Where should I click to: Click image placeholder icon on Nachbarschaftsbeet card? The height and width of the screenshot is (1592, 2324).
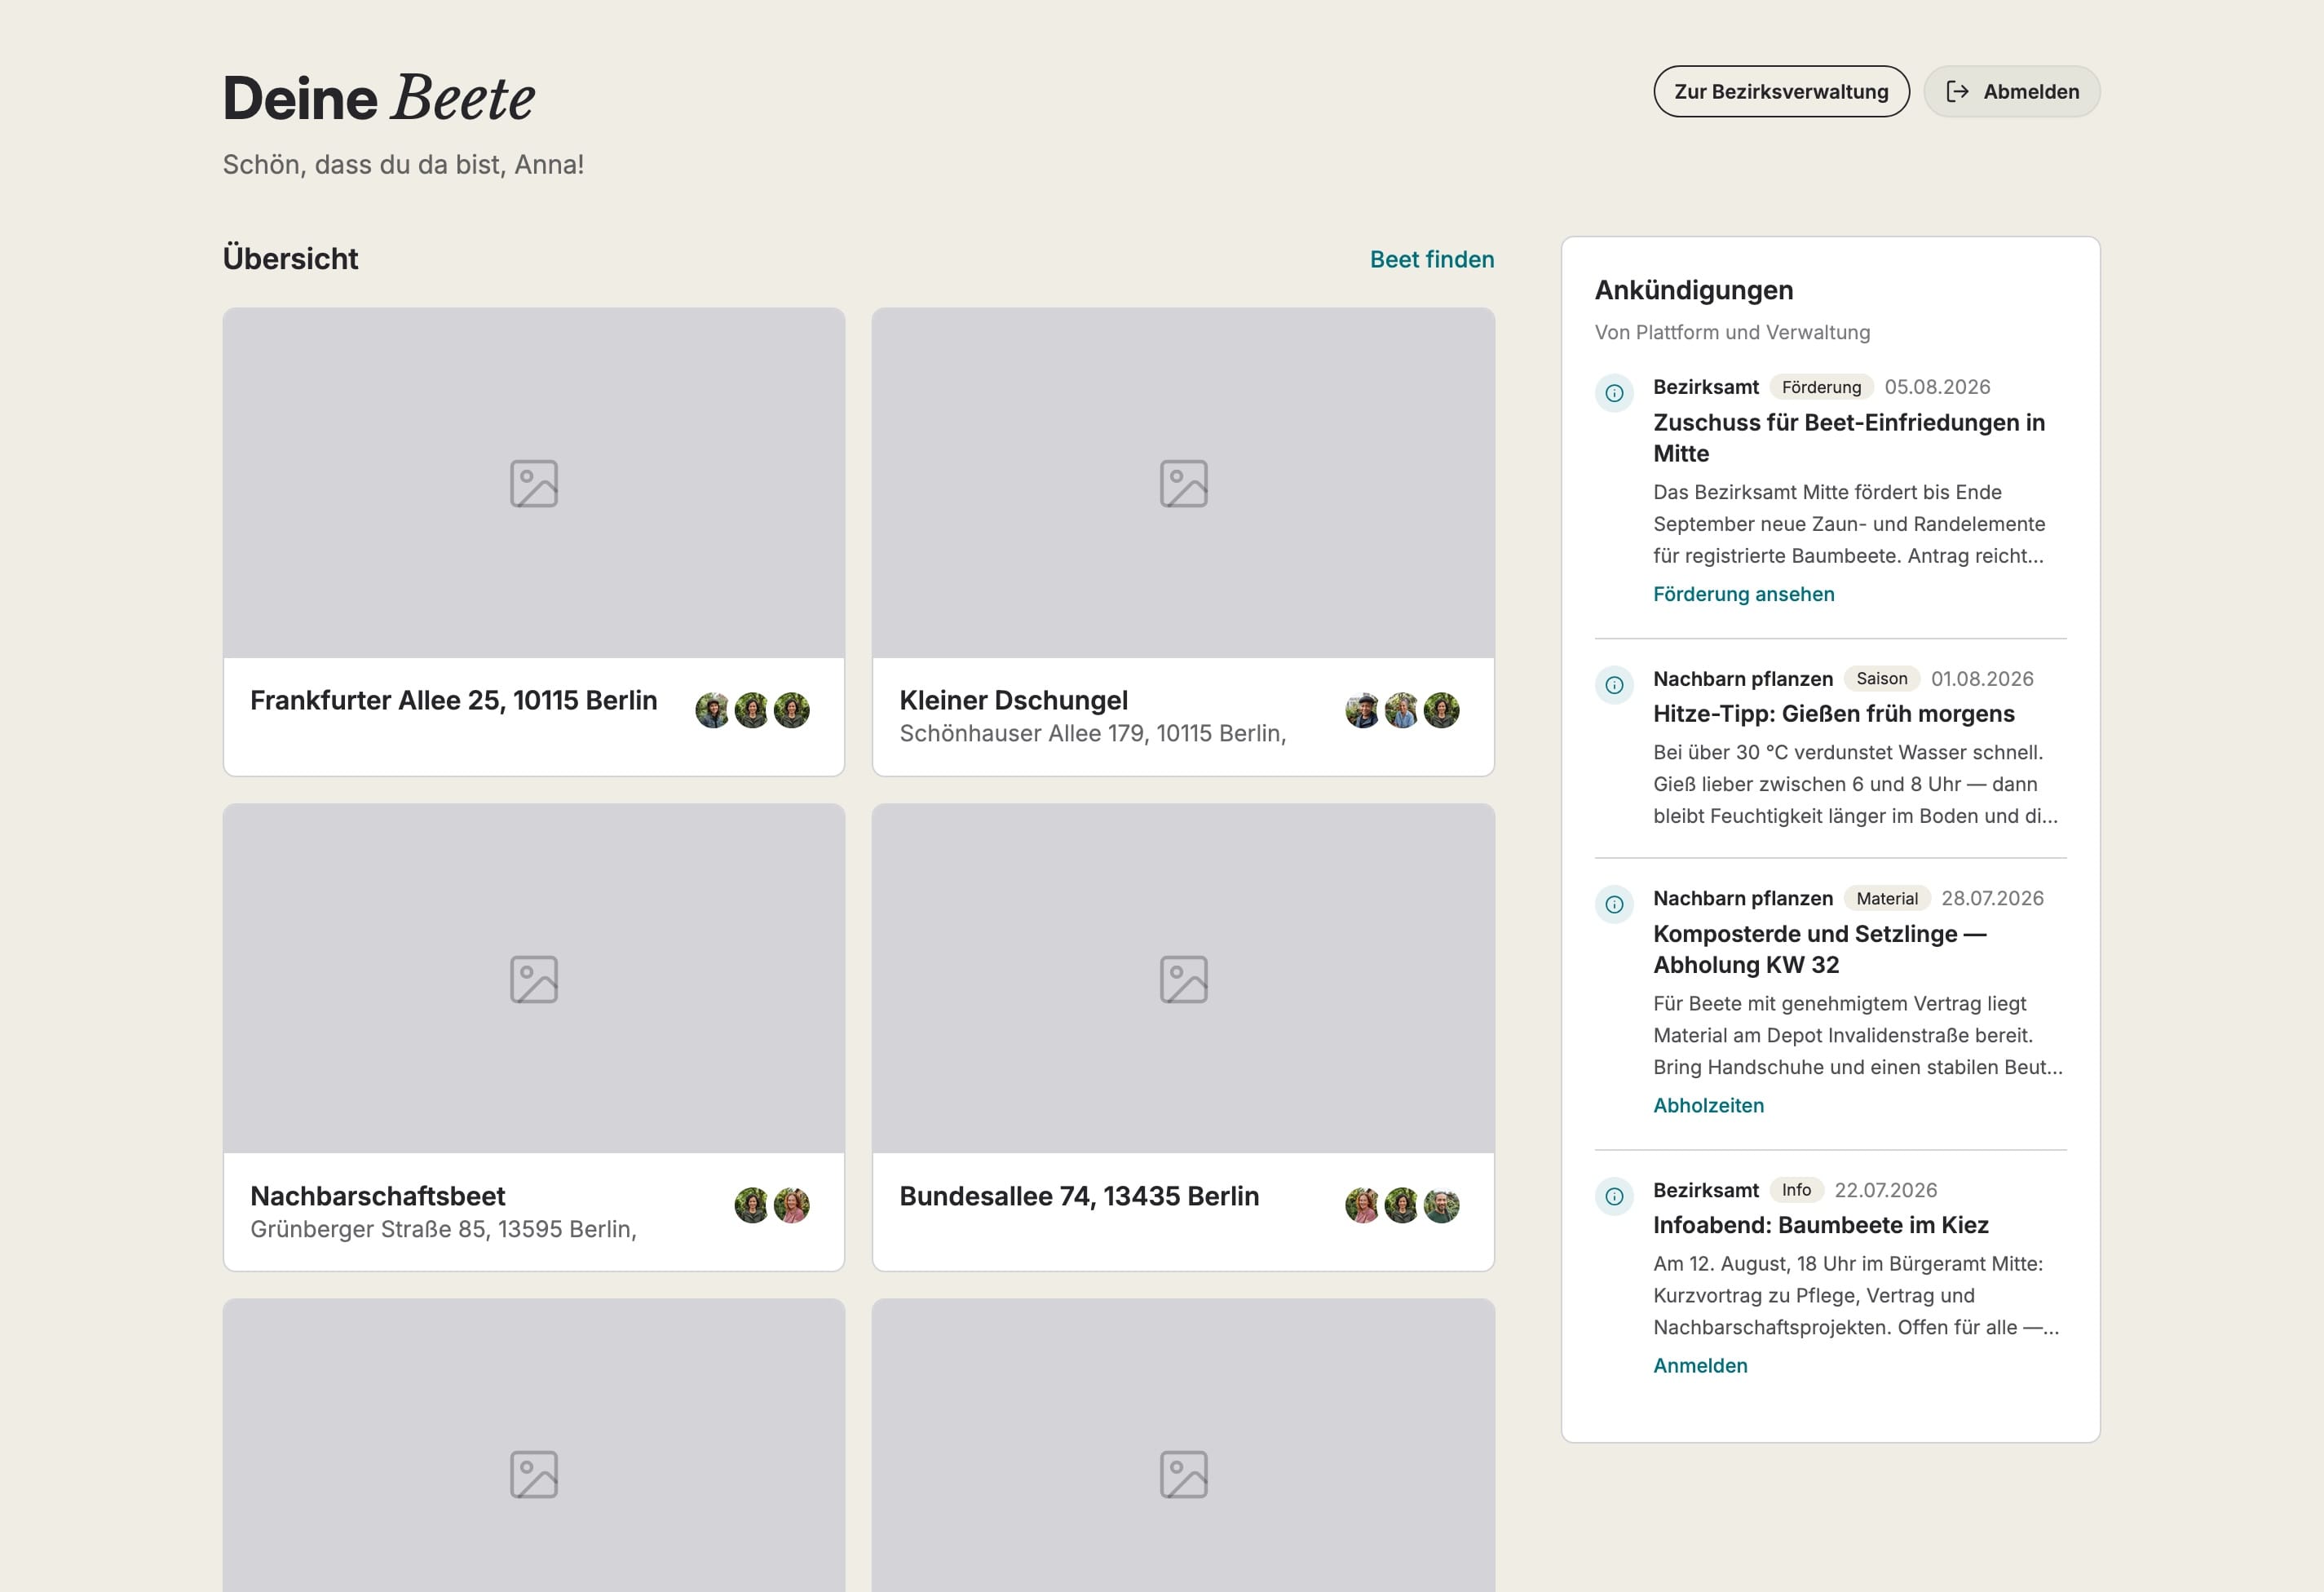[x=534, y=979]
